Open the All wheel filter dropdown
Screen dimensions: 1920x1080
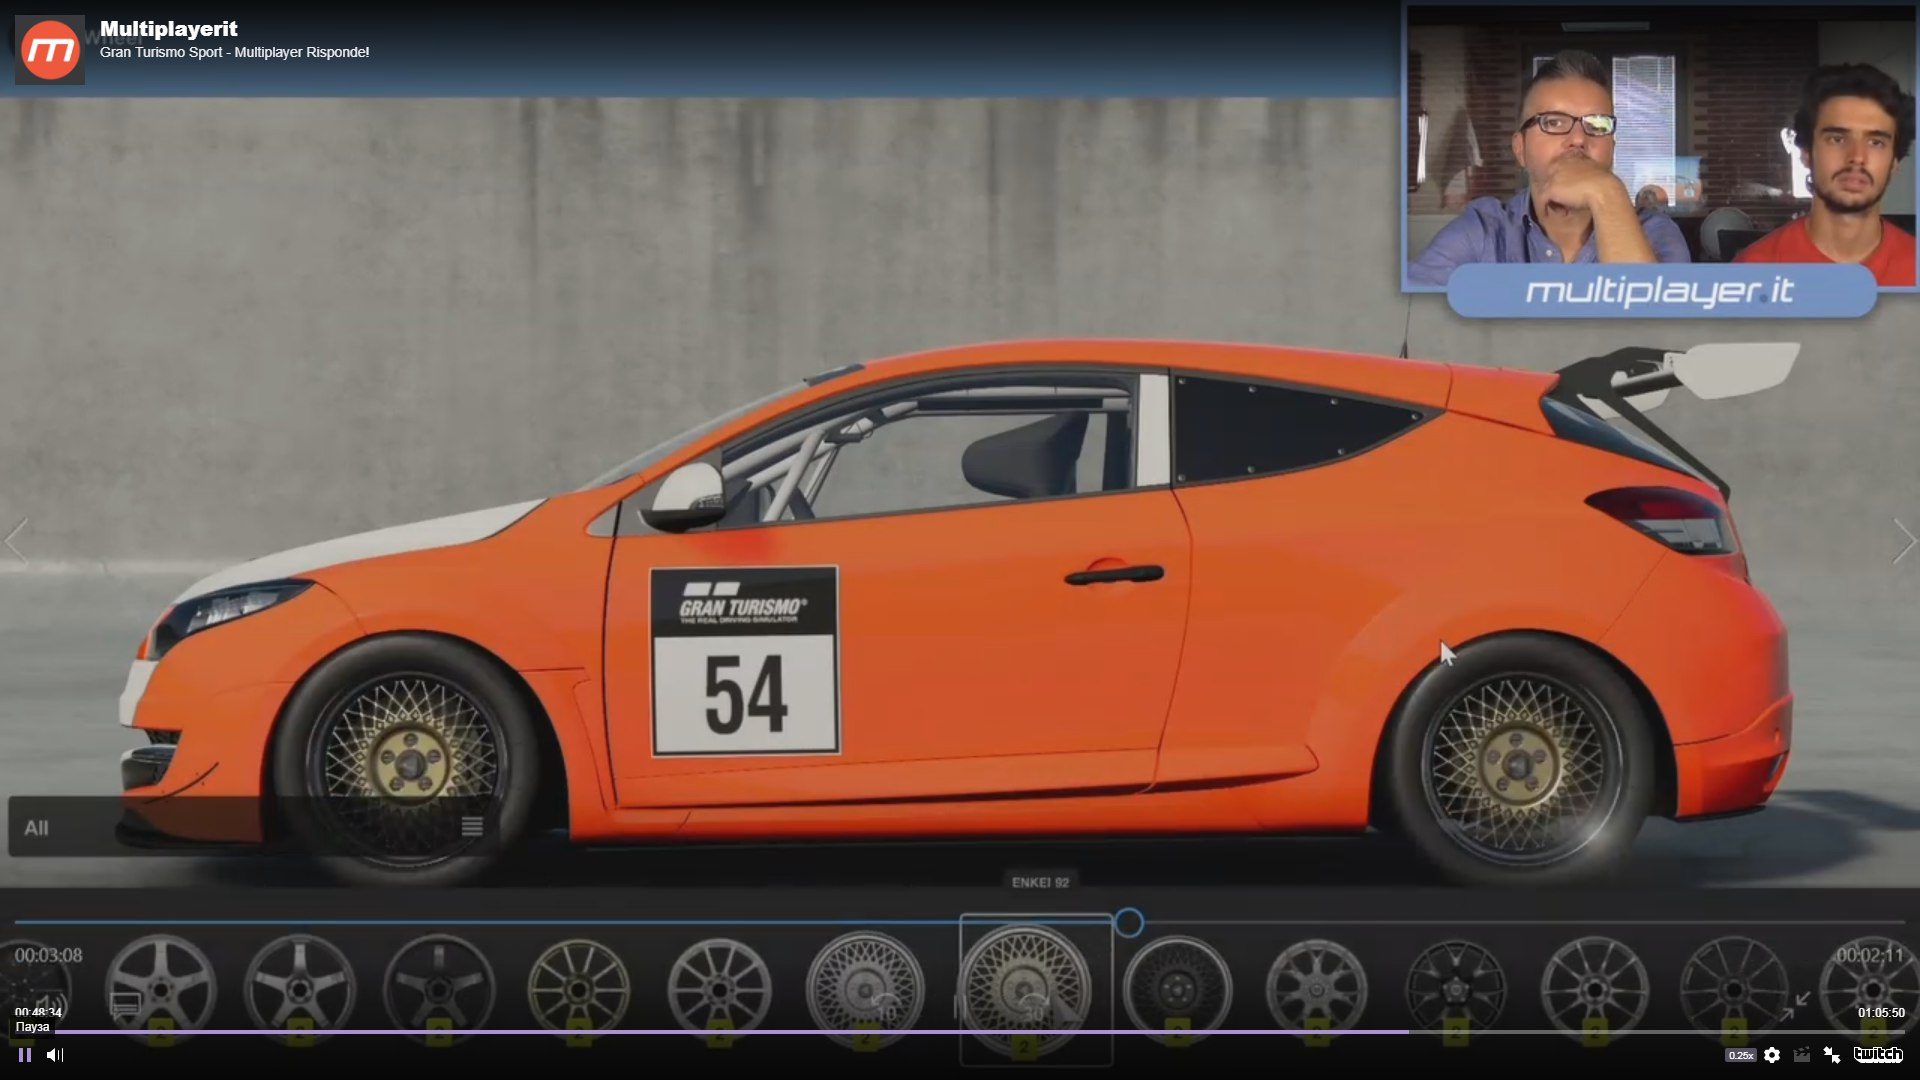(x=252, y=827)
